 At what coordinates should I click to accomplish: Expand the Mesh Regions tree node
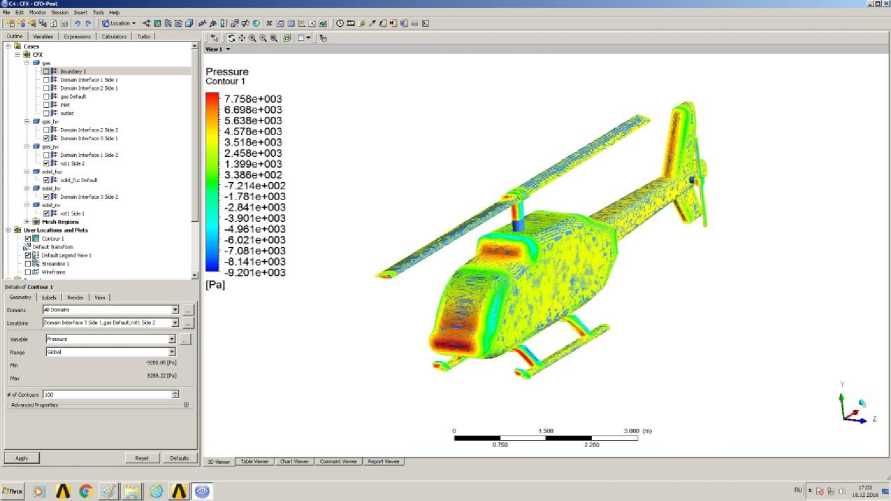[x=27, y=222]
